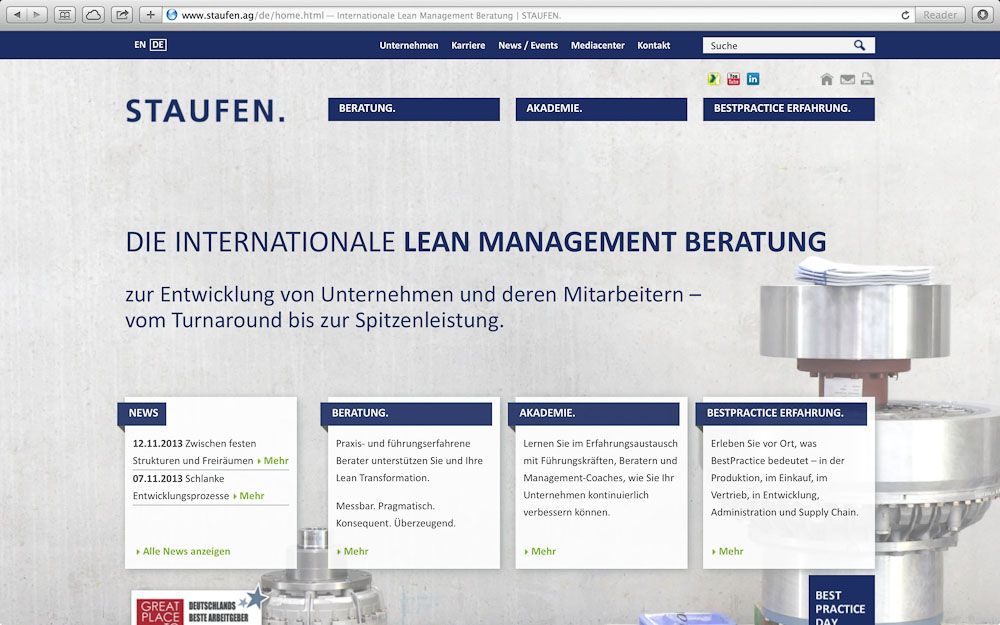
Task: Open BESTPRACTICE ERFAHRUNG. main navigation tab
Action: pos(789,109)
